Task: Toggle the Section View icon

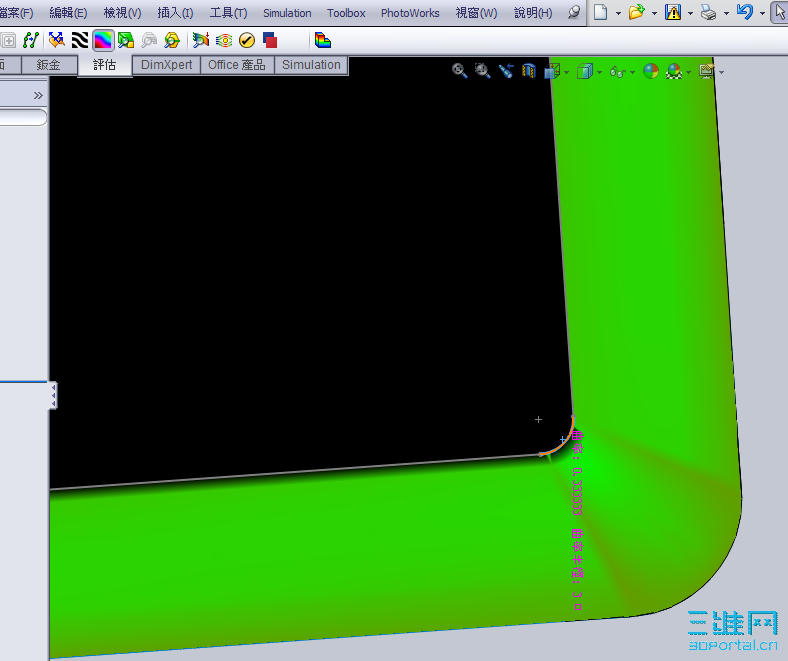Action: click(x=529, y=71)
